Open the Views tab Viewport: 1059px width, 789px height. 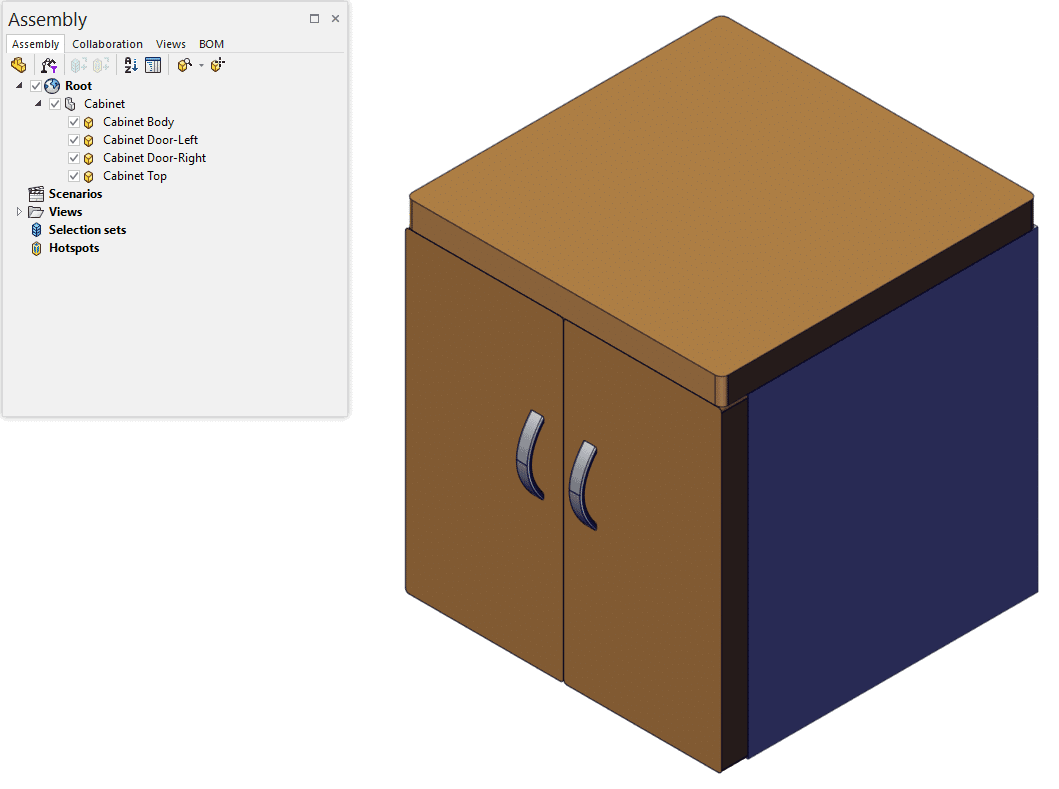point(171,44)
